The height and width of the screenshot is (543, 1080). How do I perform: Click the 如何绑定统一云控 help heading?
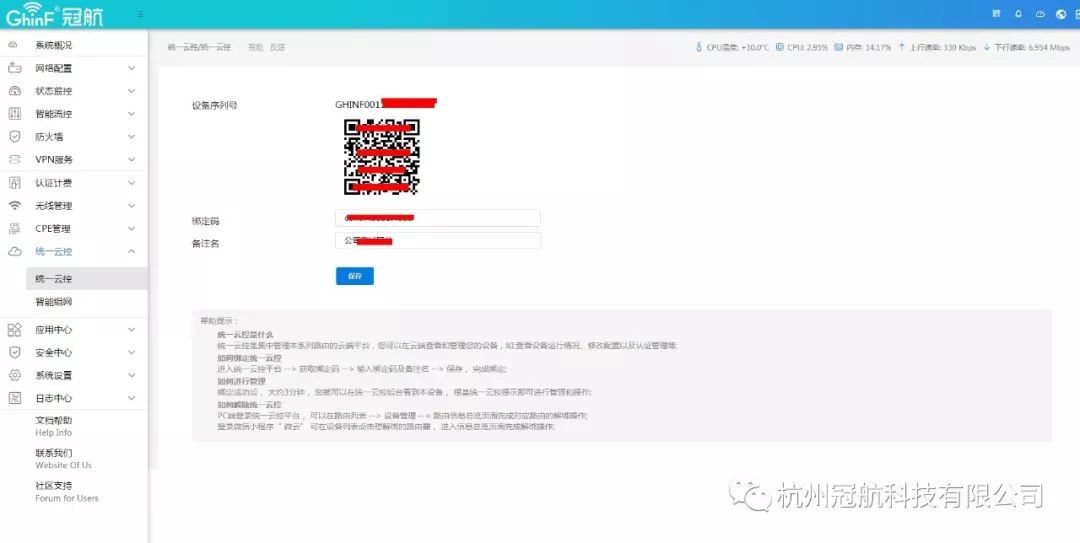coord(249,358)
